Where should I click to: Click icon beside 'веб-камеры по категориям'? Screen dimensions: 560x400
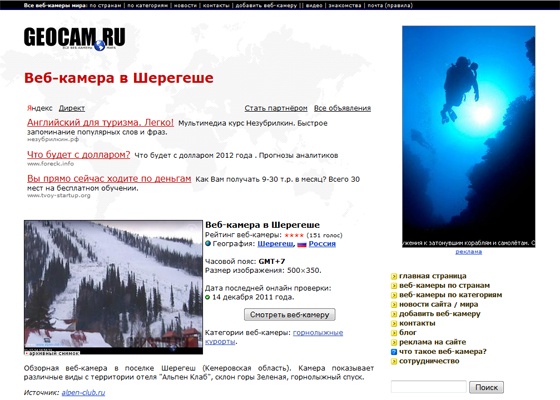point(394,295)
